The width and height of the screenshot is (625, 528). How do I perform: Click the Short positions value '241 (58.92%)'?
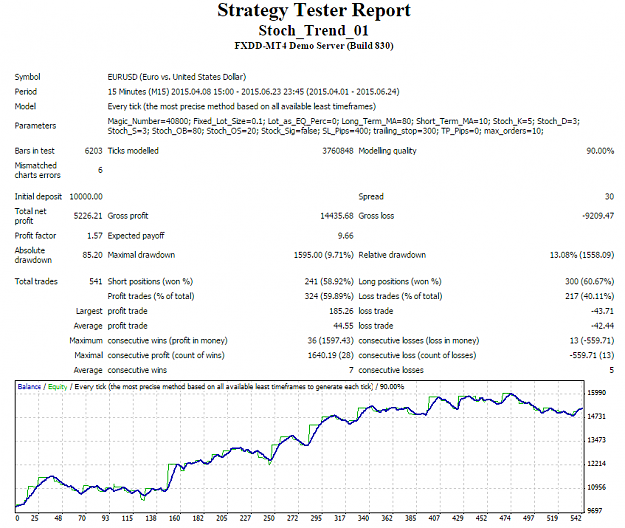tap(329, 282)
